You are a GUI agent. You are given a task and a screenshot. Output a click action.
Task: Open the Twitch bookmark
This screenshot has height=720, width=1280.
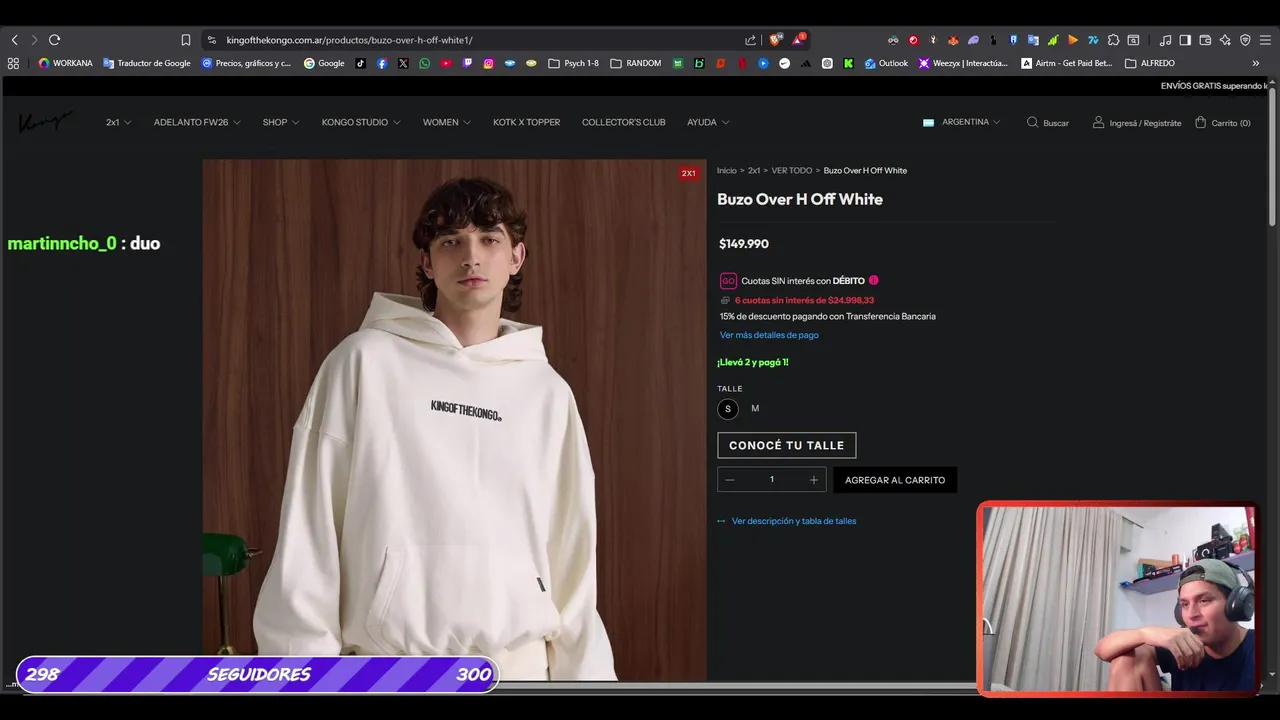(x=467, y=63)
